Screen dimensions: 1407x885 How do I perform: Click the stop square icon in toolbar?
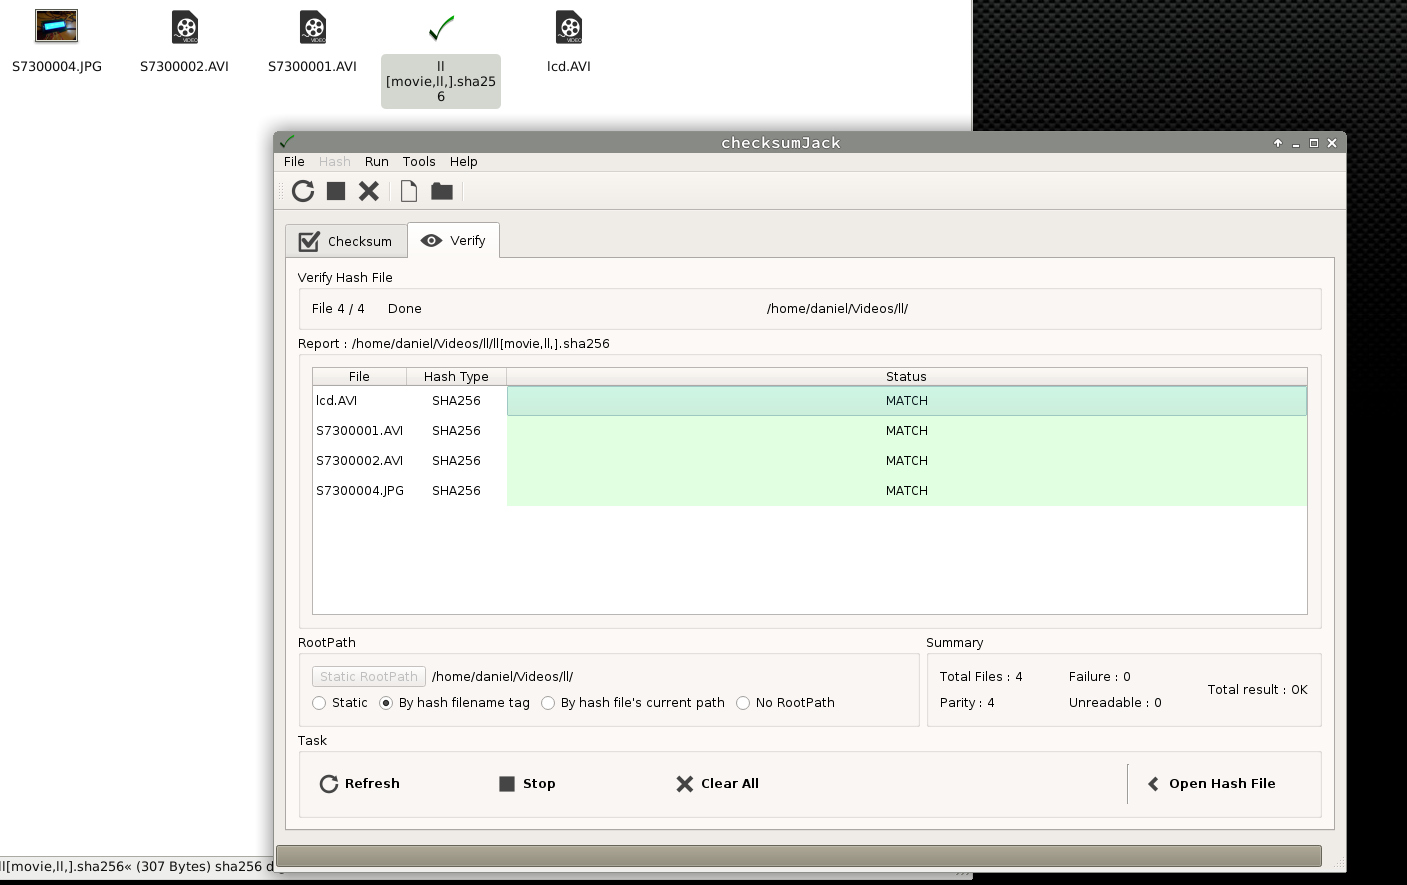pos(336,191)
